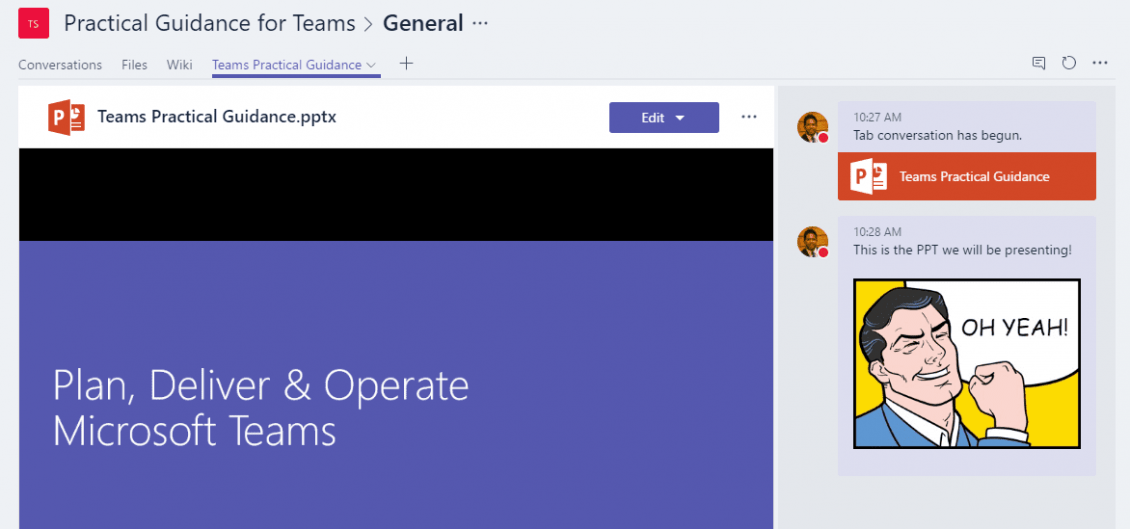Toggle the tab conversation chat icon
Screen dimensions: 1130x529
pyautogui.click(x=1038, y=63)
